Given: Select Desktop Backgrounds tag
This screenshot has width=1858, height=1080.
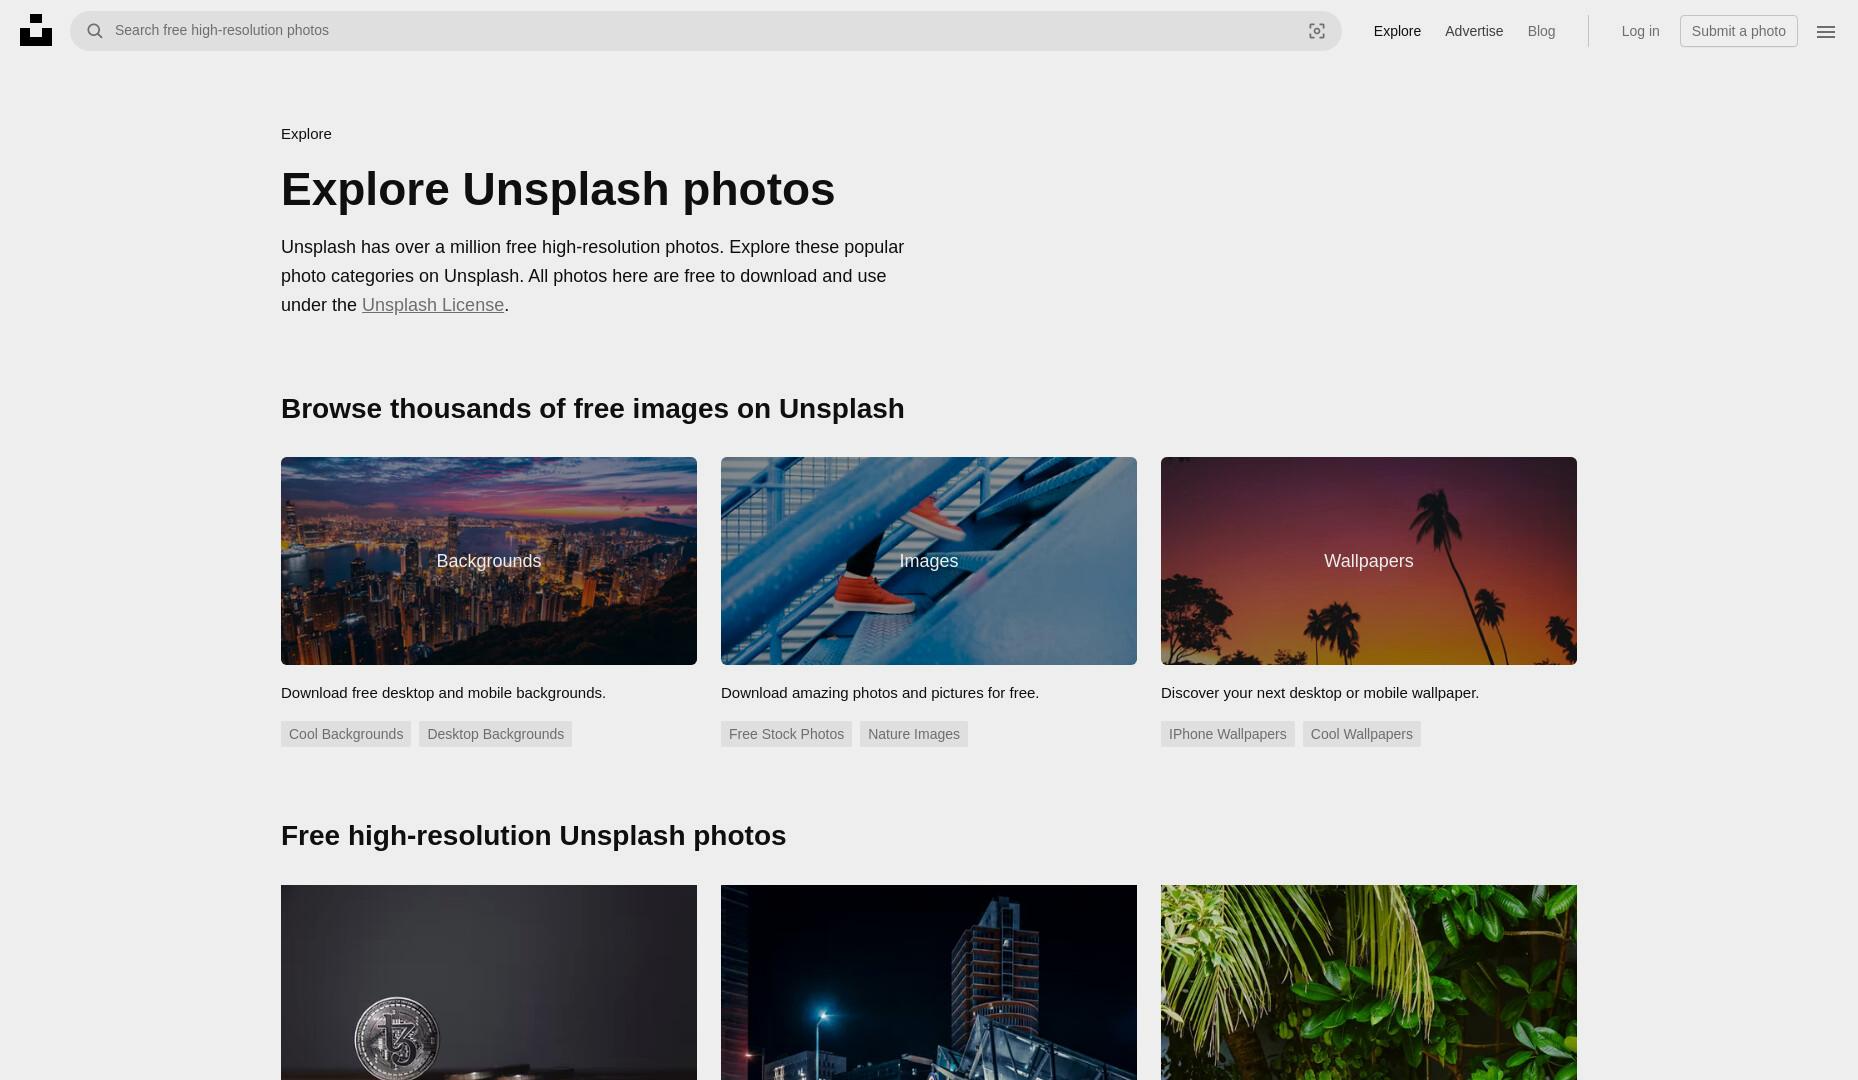Looking at the screenshot, I should coord(495,734).
